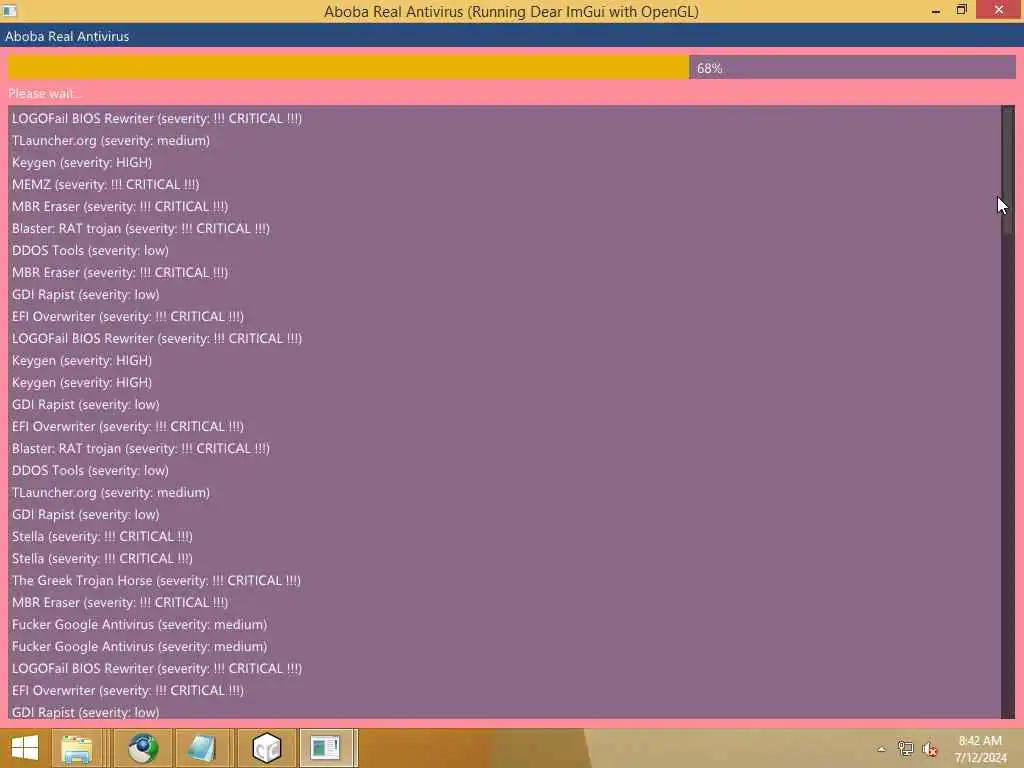Click the network tray icon

[x=905, y=749]
